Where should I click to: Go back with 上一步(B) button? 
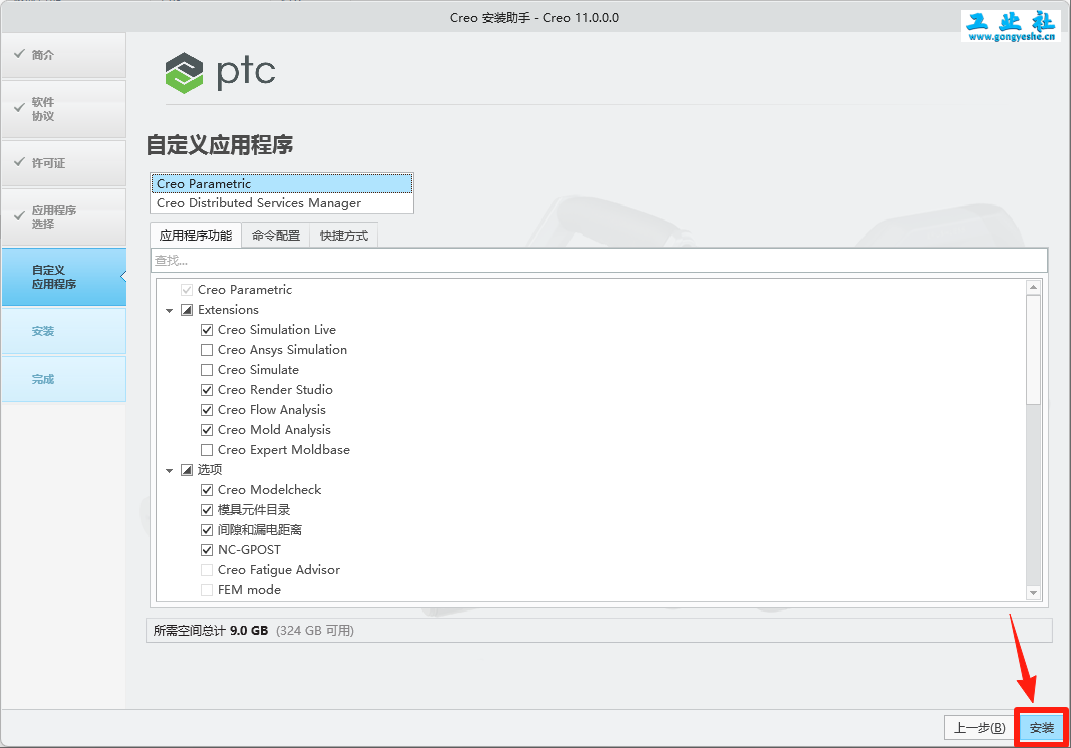(x=979, y=728)
